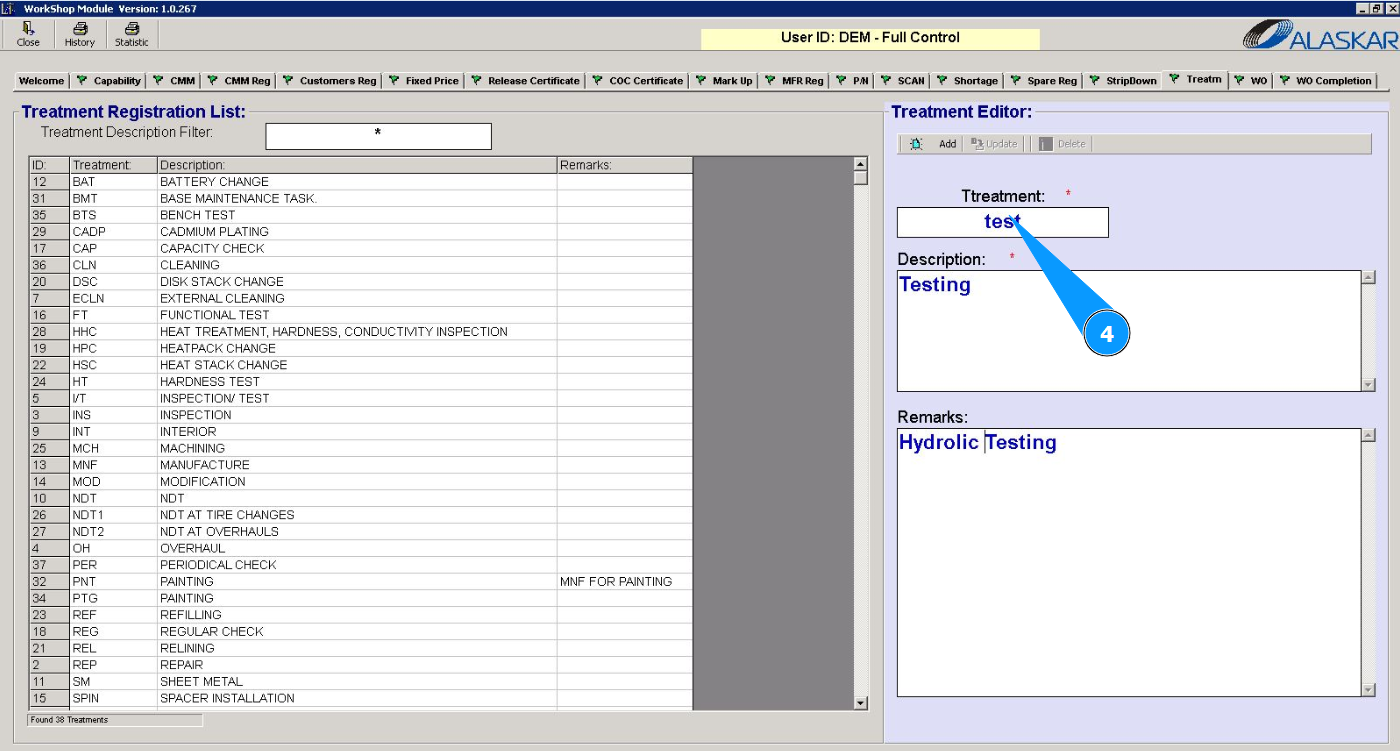Select the CMM Reg tab
The height and width of the screenshot is (751, 1400).
[x=239, y=81]
